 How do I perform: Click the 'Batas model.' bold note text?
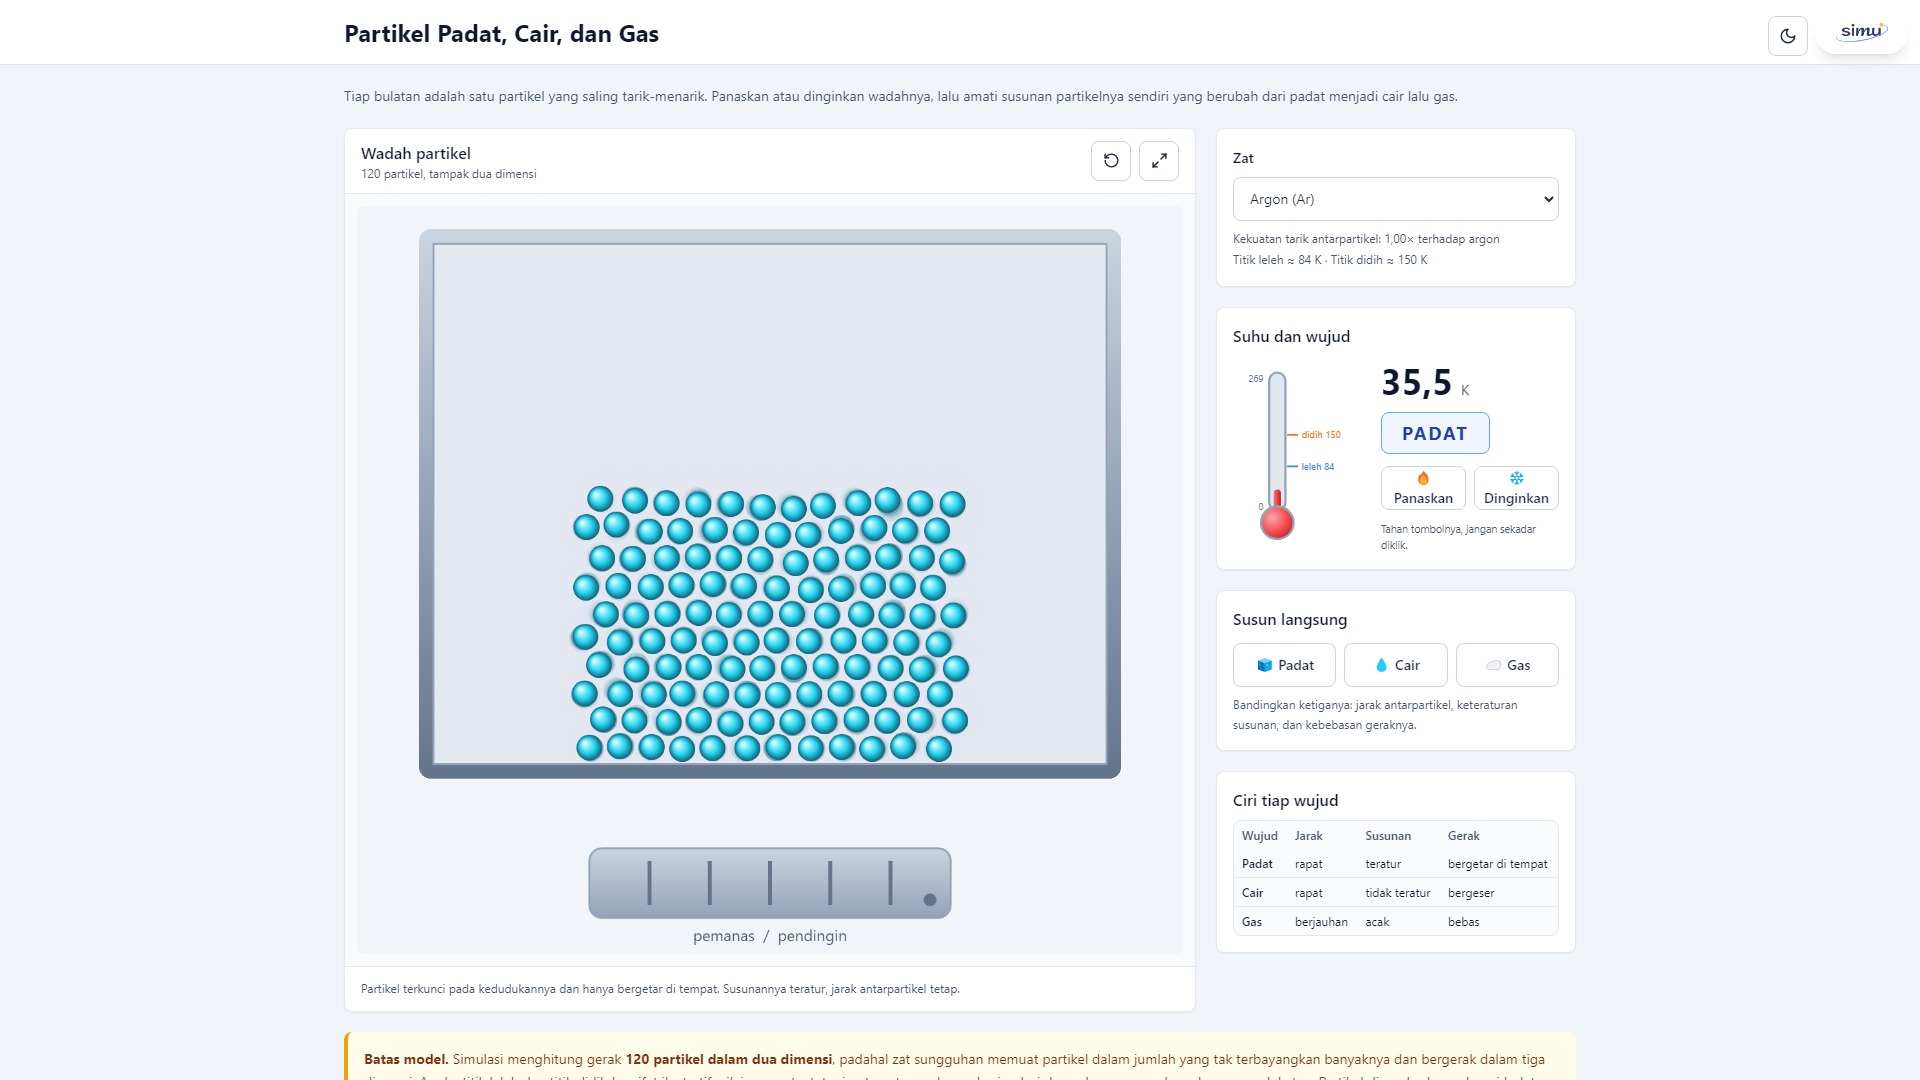coord(406,1059)
